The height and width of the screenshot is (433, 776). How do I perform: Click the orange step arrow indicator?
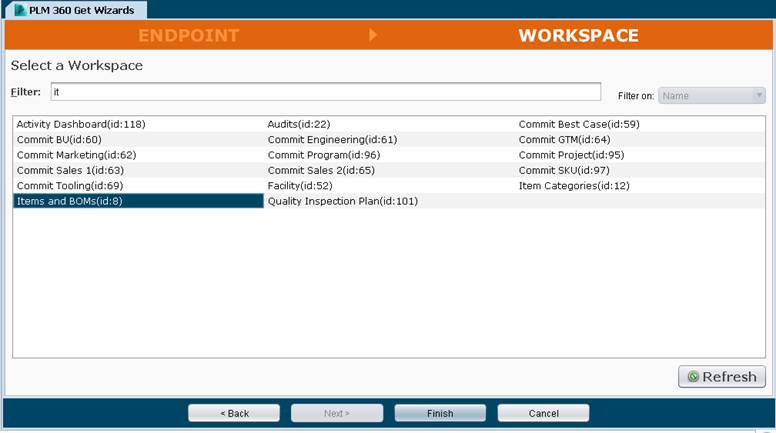(373, 35)
